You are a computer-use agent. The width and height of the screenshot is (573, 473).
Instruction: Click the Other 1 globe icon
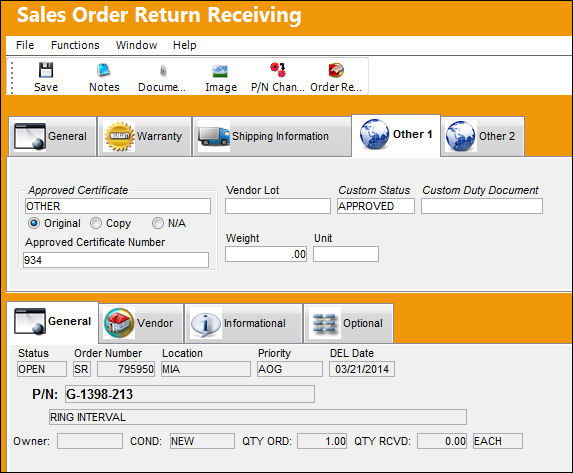coord(374,134)
